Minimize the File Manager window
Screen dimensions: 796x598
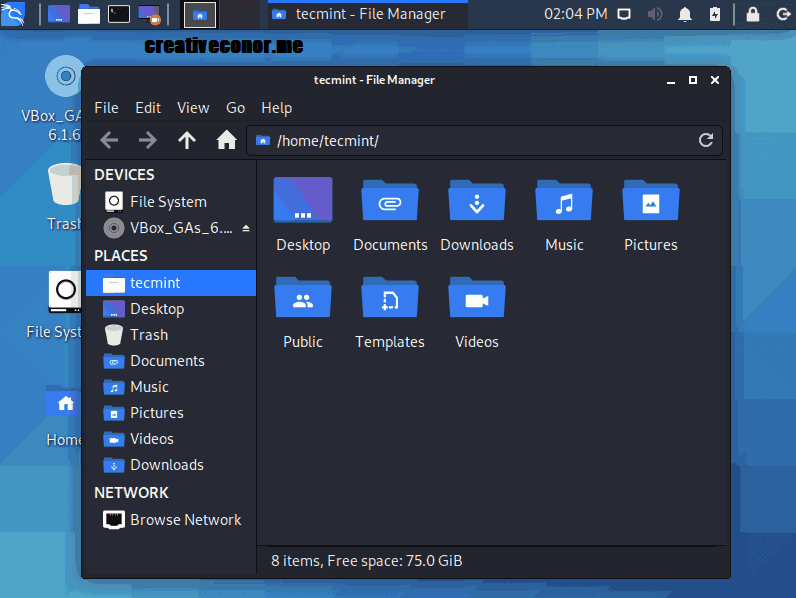pos(671,80)
